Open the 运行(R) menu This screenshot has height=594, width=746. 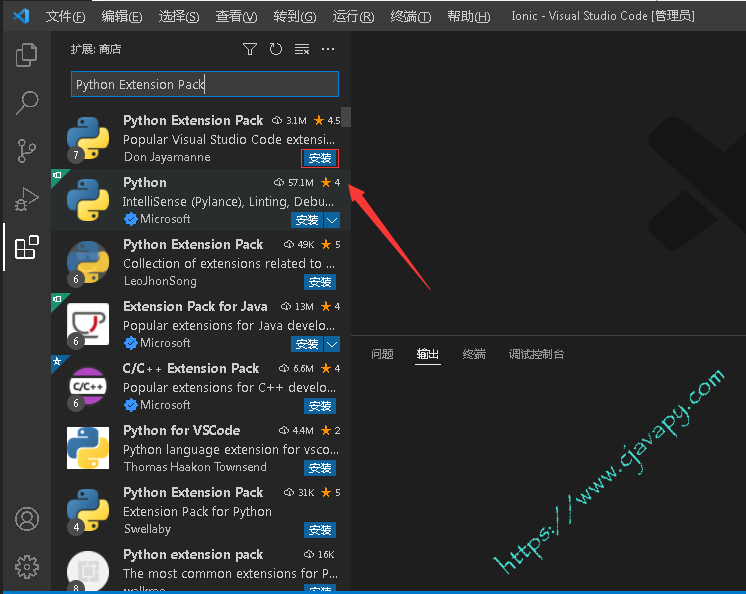pos(353,17)
